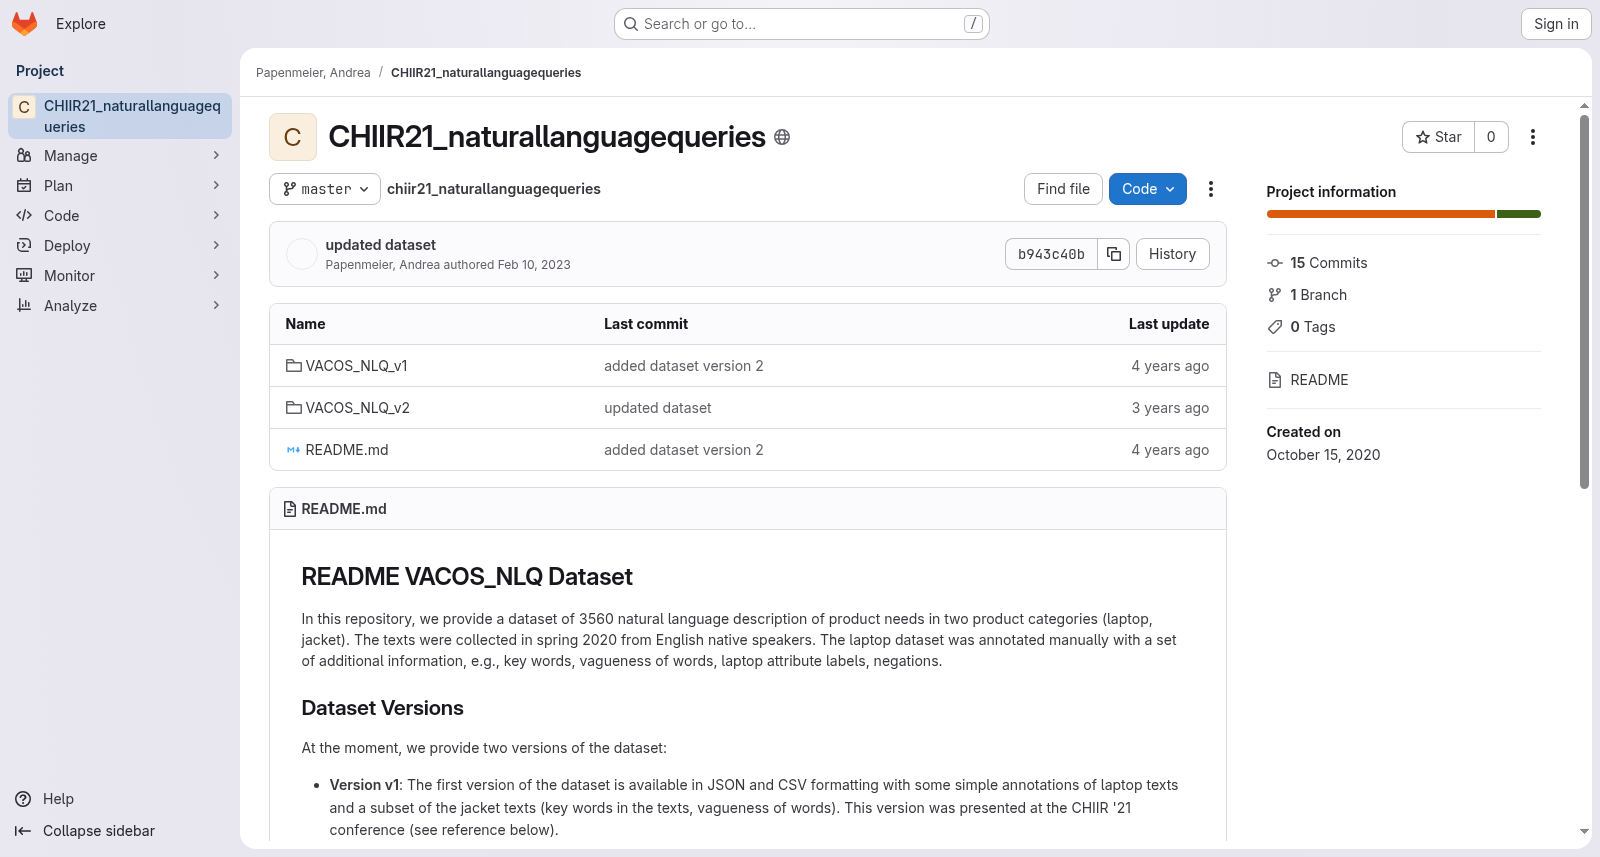Copy commit SHA b943c40b to clipboard
Screen dimensions: 1600x857
click(x=1114, y=254)
